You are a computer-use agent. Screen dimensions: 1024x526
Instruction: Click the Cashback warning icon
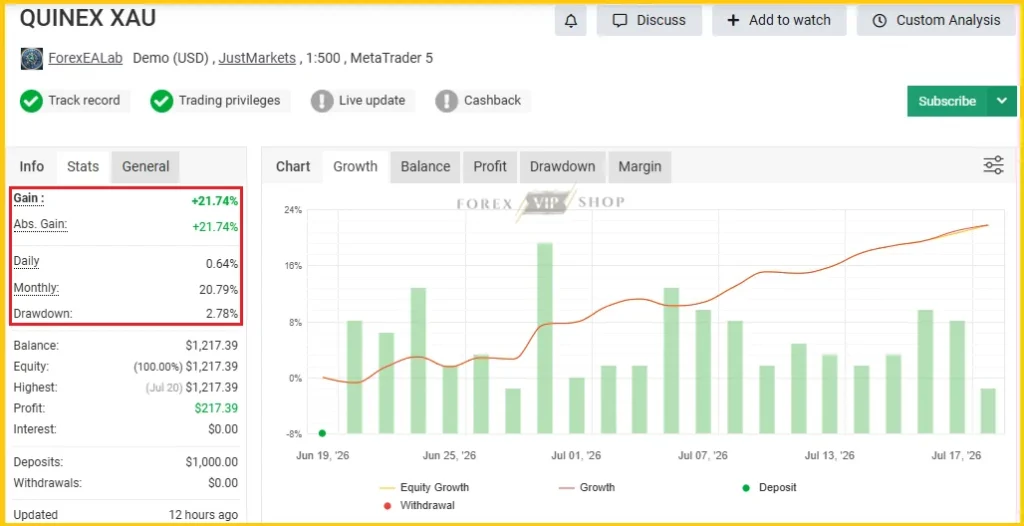(x=447, y=101)
